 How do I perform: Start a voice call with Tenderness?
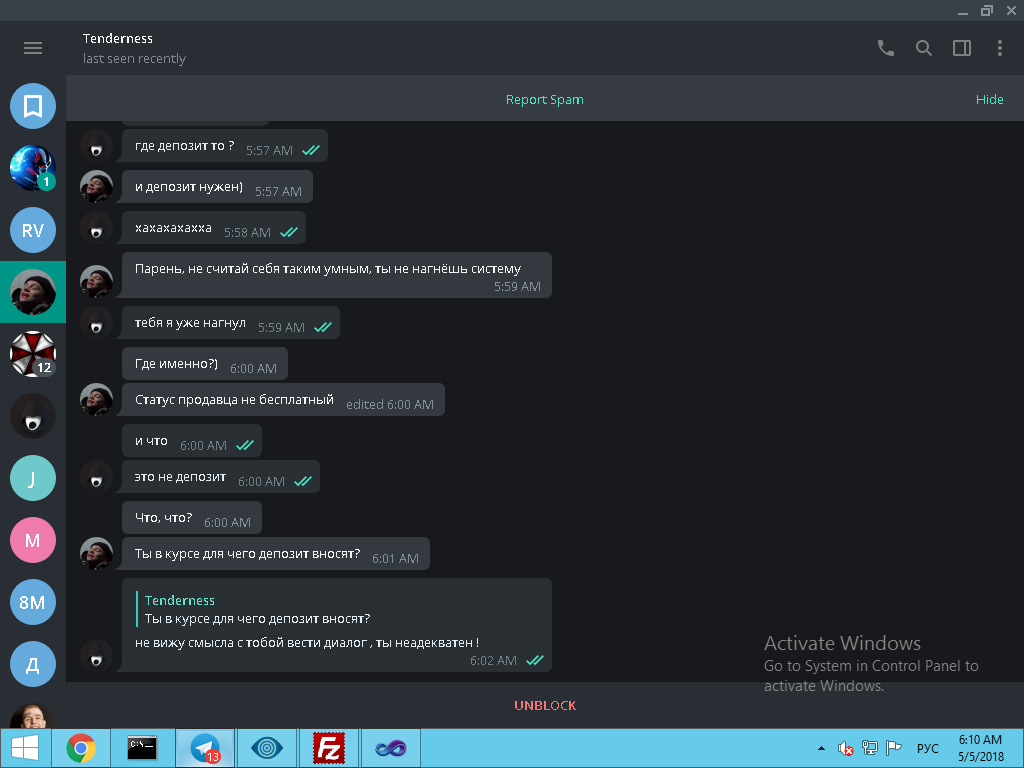885,48
